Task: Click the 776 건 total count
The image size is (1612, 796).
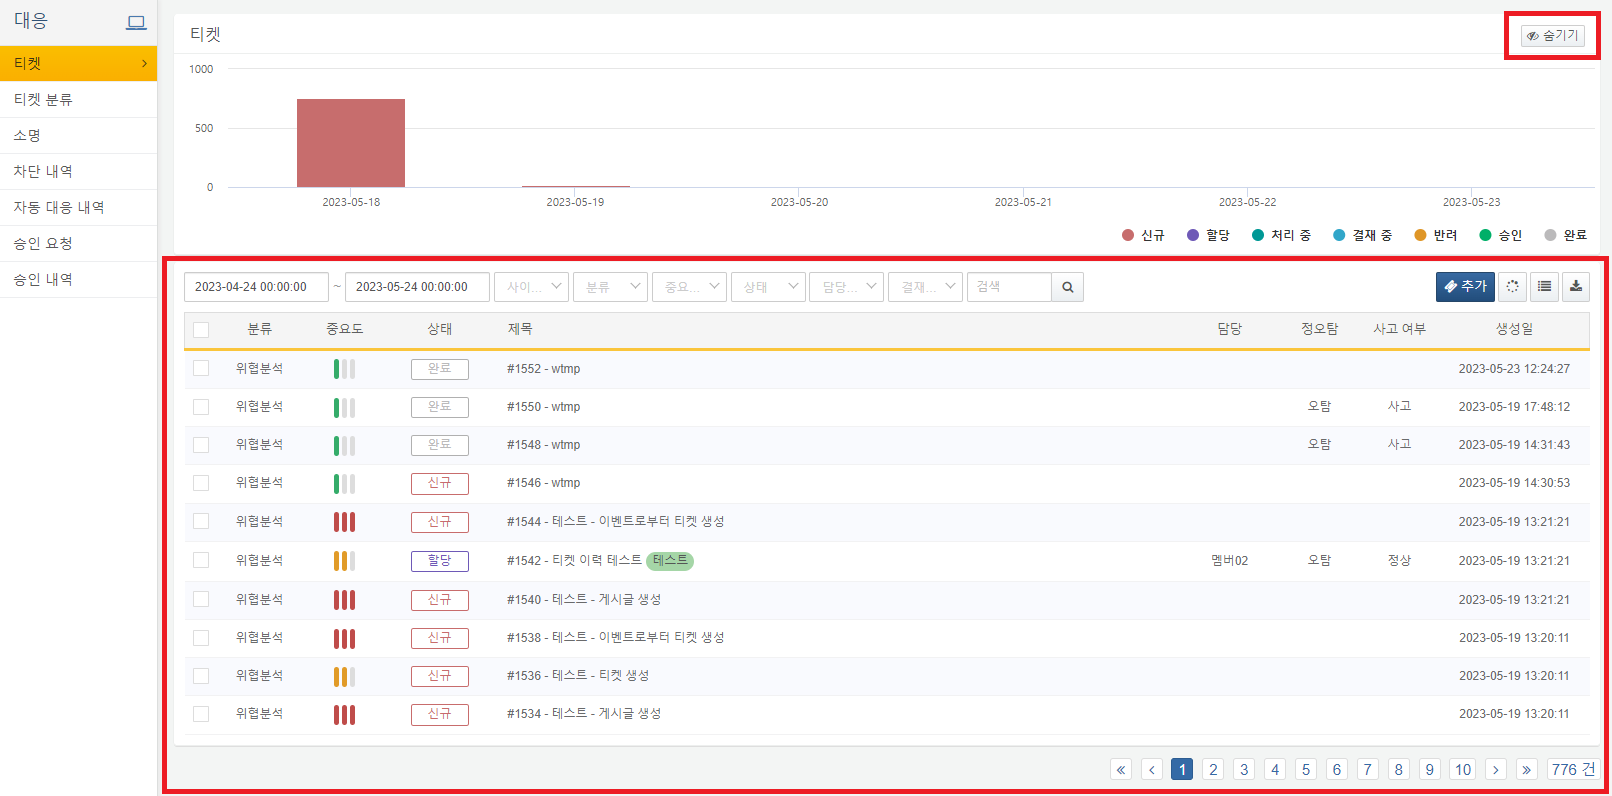Action: point(1573,769)
